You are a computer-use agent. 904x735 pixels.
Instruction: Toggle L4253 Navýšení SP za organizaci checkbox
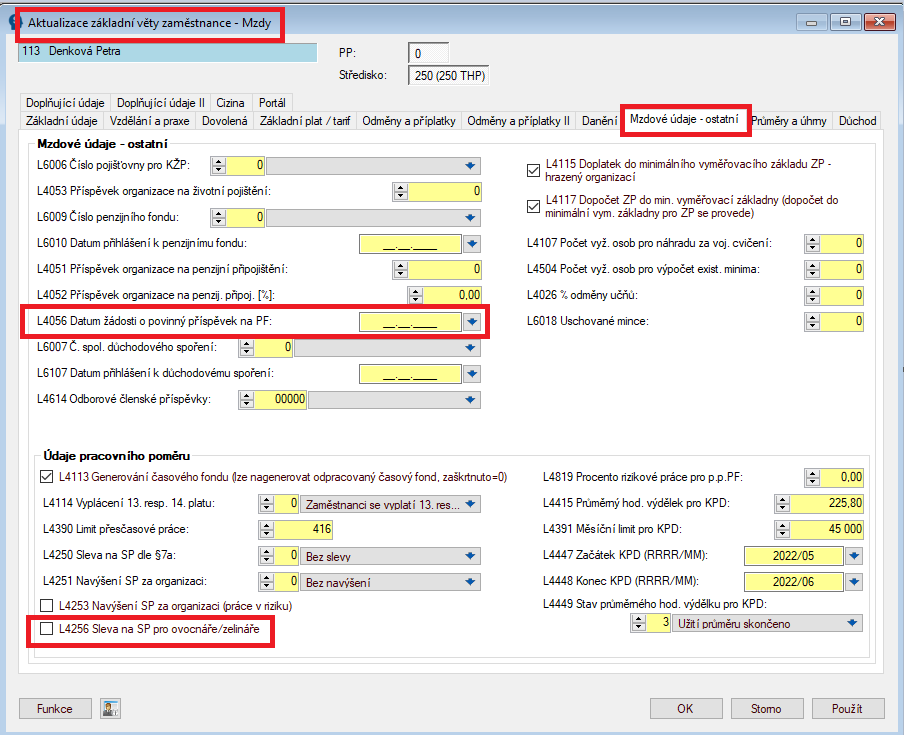click(47, 606)
